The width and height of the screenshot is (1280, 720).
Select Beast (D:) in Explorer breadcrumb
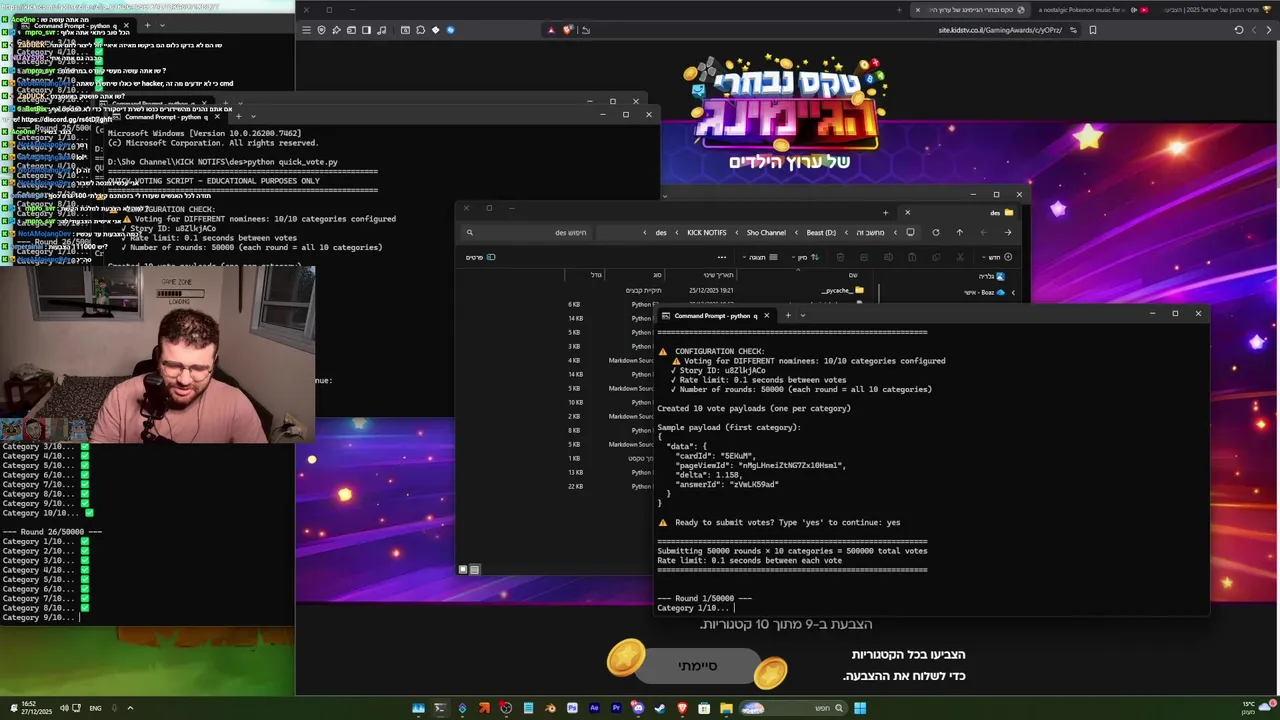[x=821, y=232]
